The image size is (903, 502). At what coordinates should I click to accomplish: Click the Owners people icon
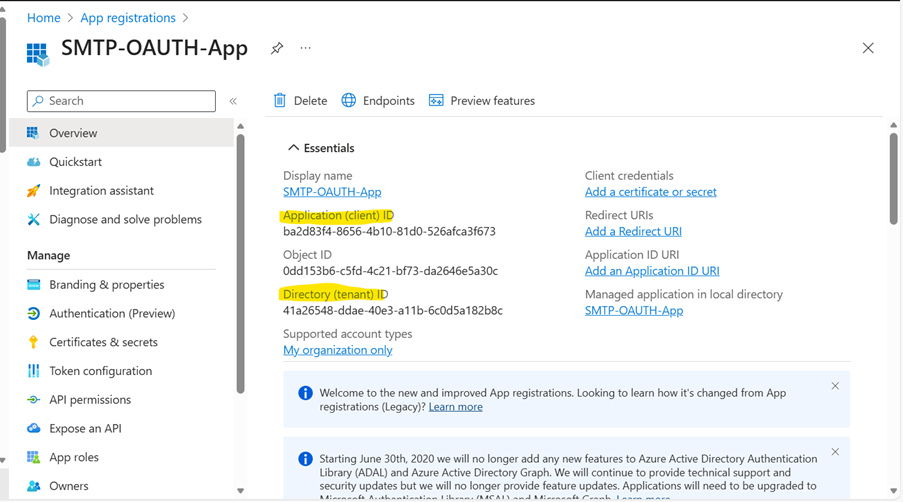pyautogui.click(x=33, y=486)
